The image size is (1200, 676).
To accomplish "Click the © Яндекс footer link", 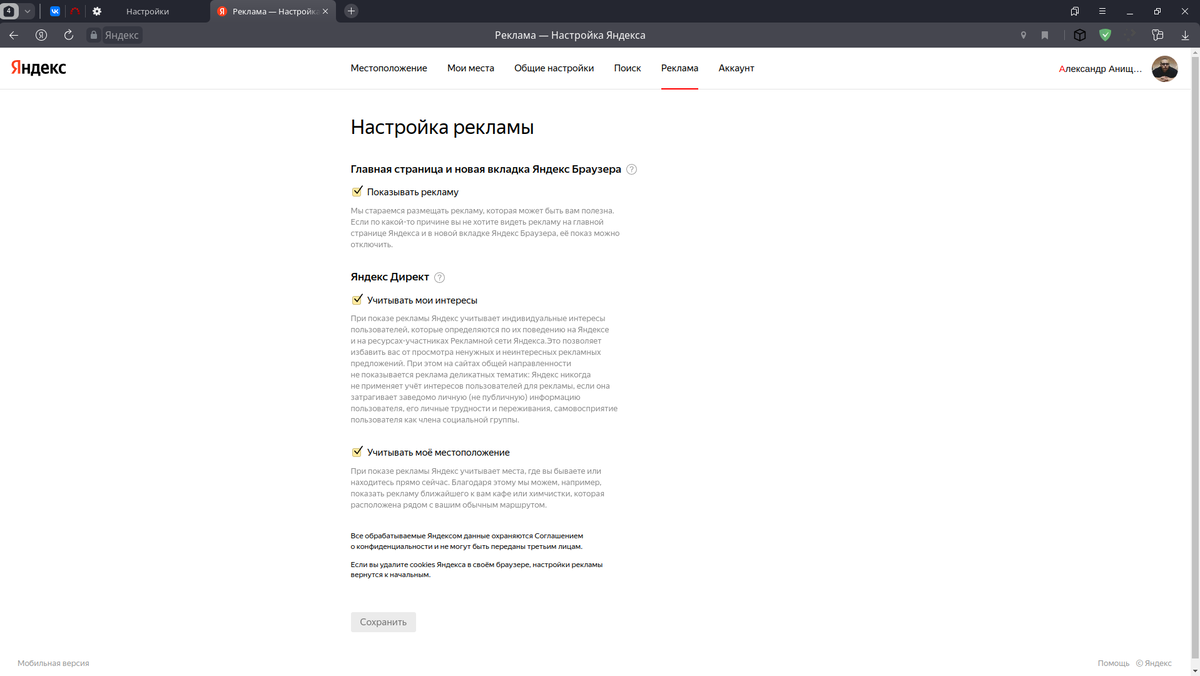I will coord(1153,663).
